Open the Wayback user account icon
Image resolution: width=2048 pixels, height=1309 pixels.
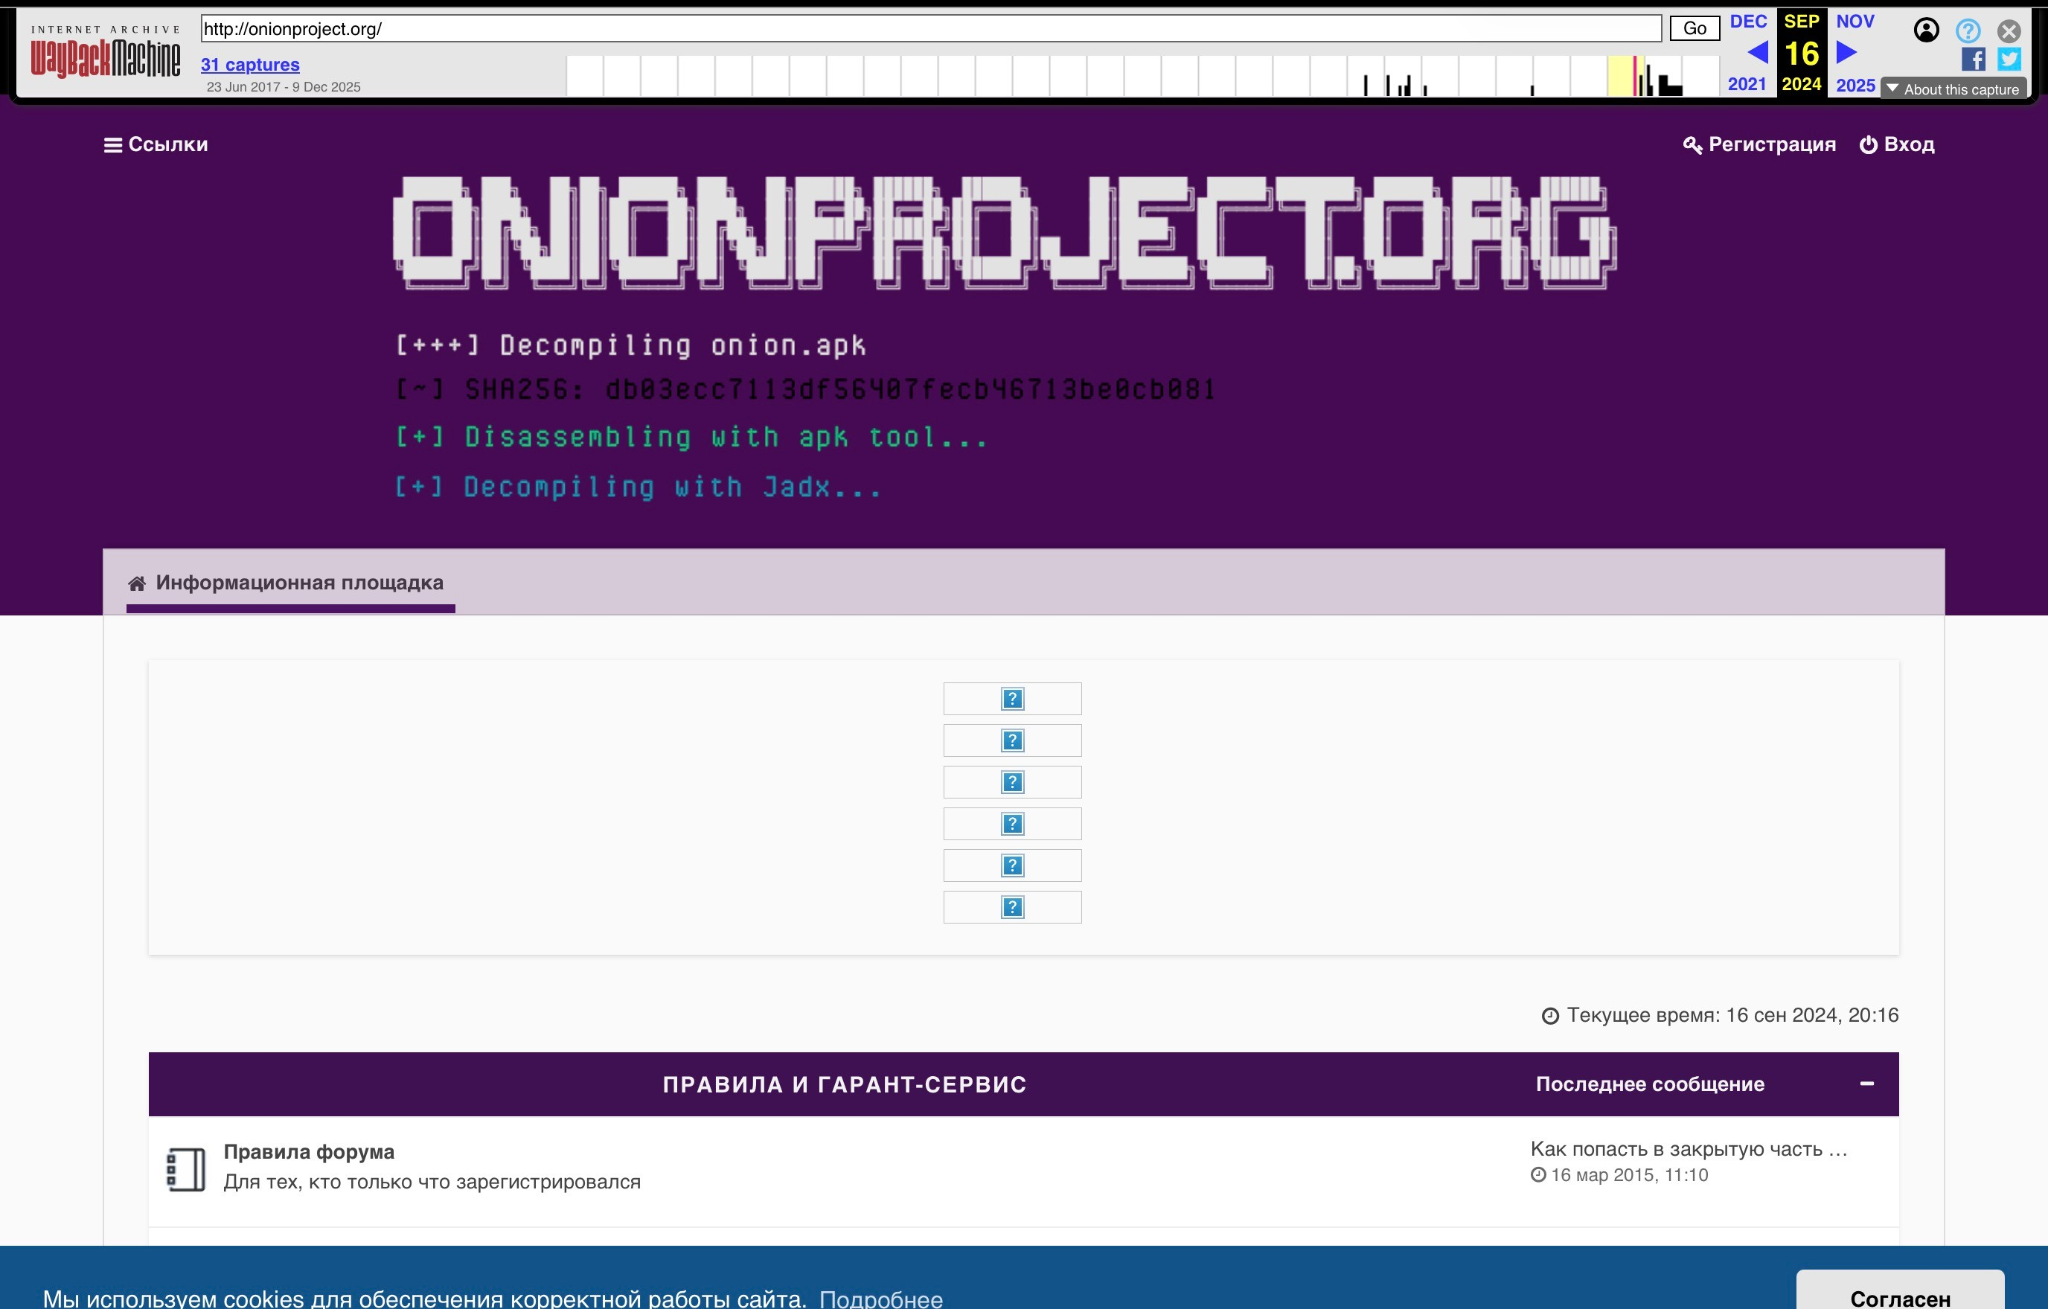[1926, 30]
